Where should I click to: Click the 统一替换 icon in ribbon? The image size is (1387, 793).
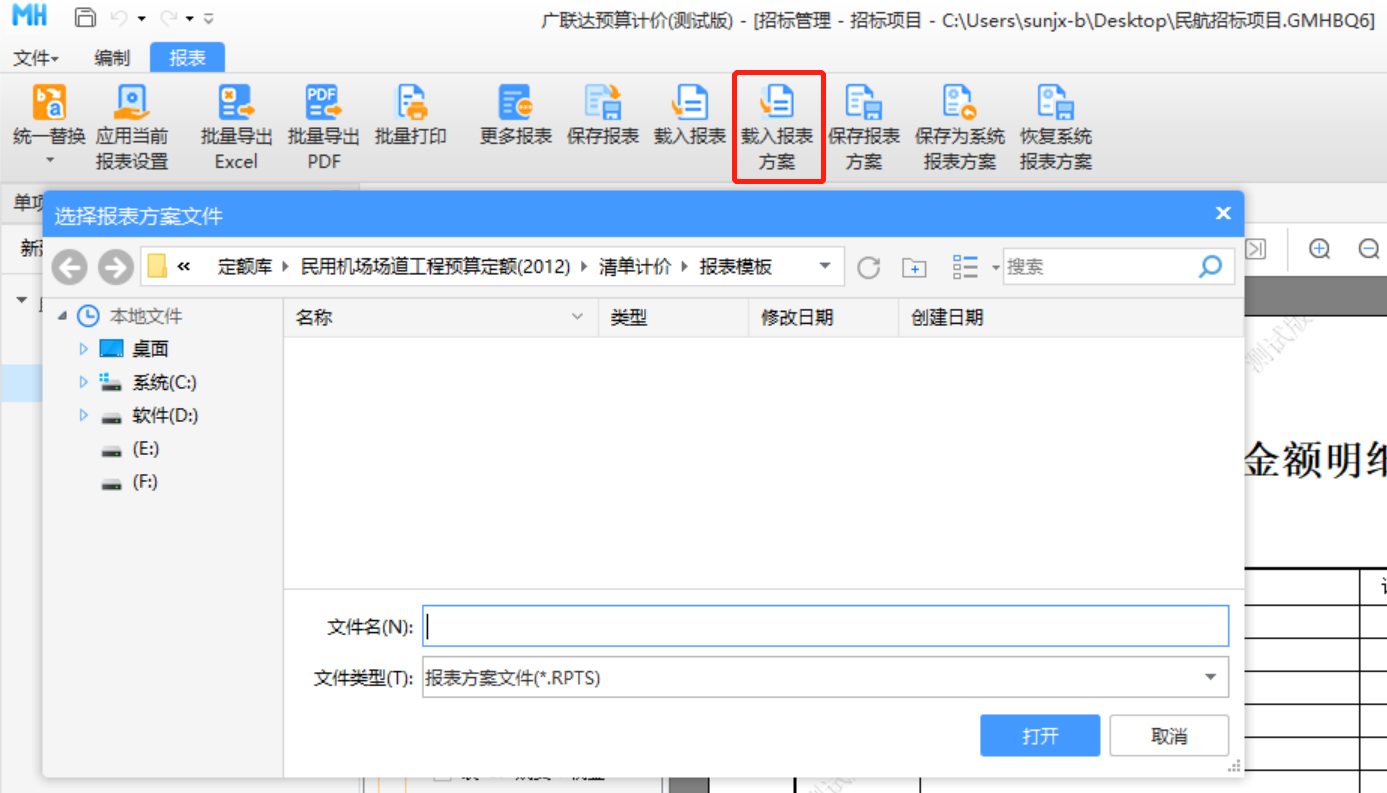tap(49, 103)
